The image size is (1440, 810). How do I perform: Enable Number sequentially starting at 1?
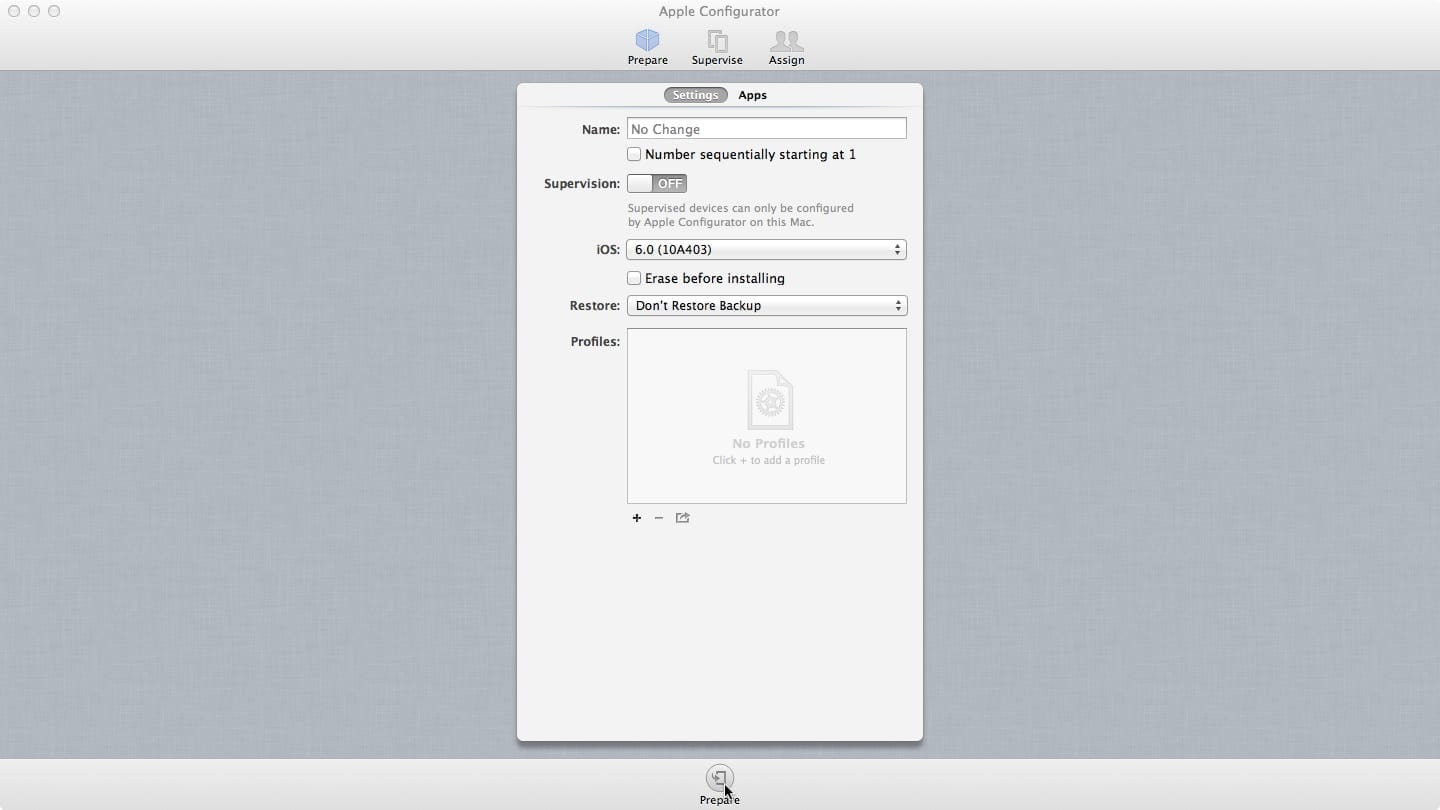pos(634,154)
